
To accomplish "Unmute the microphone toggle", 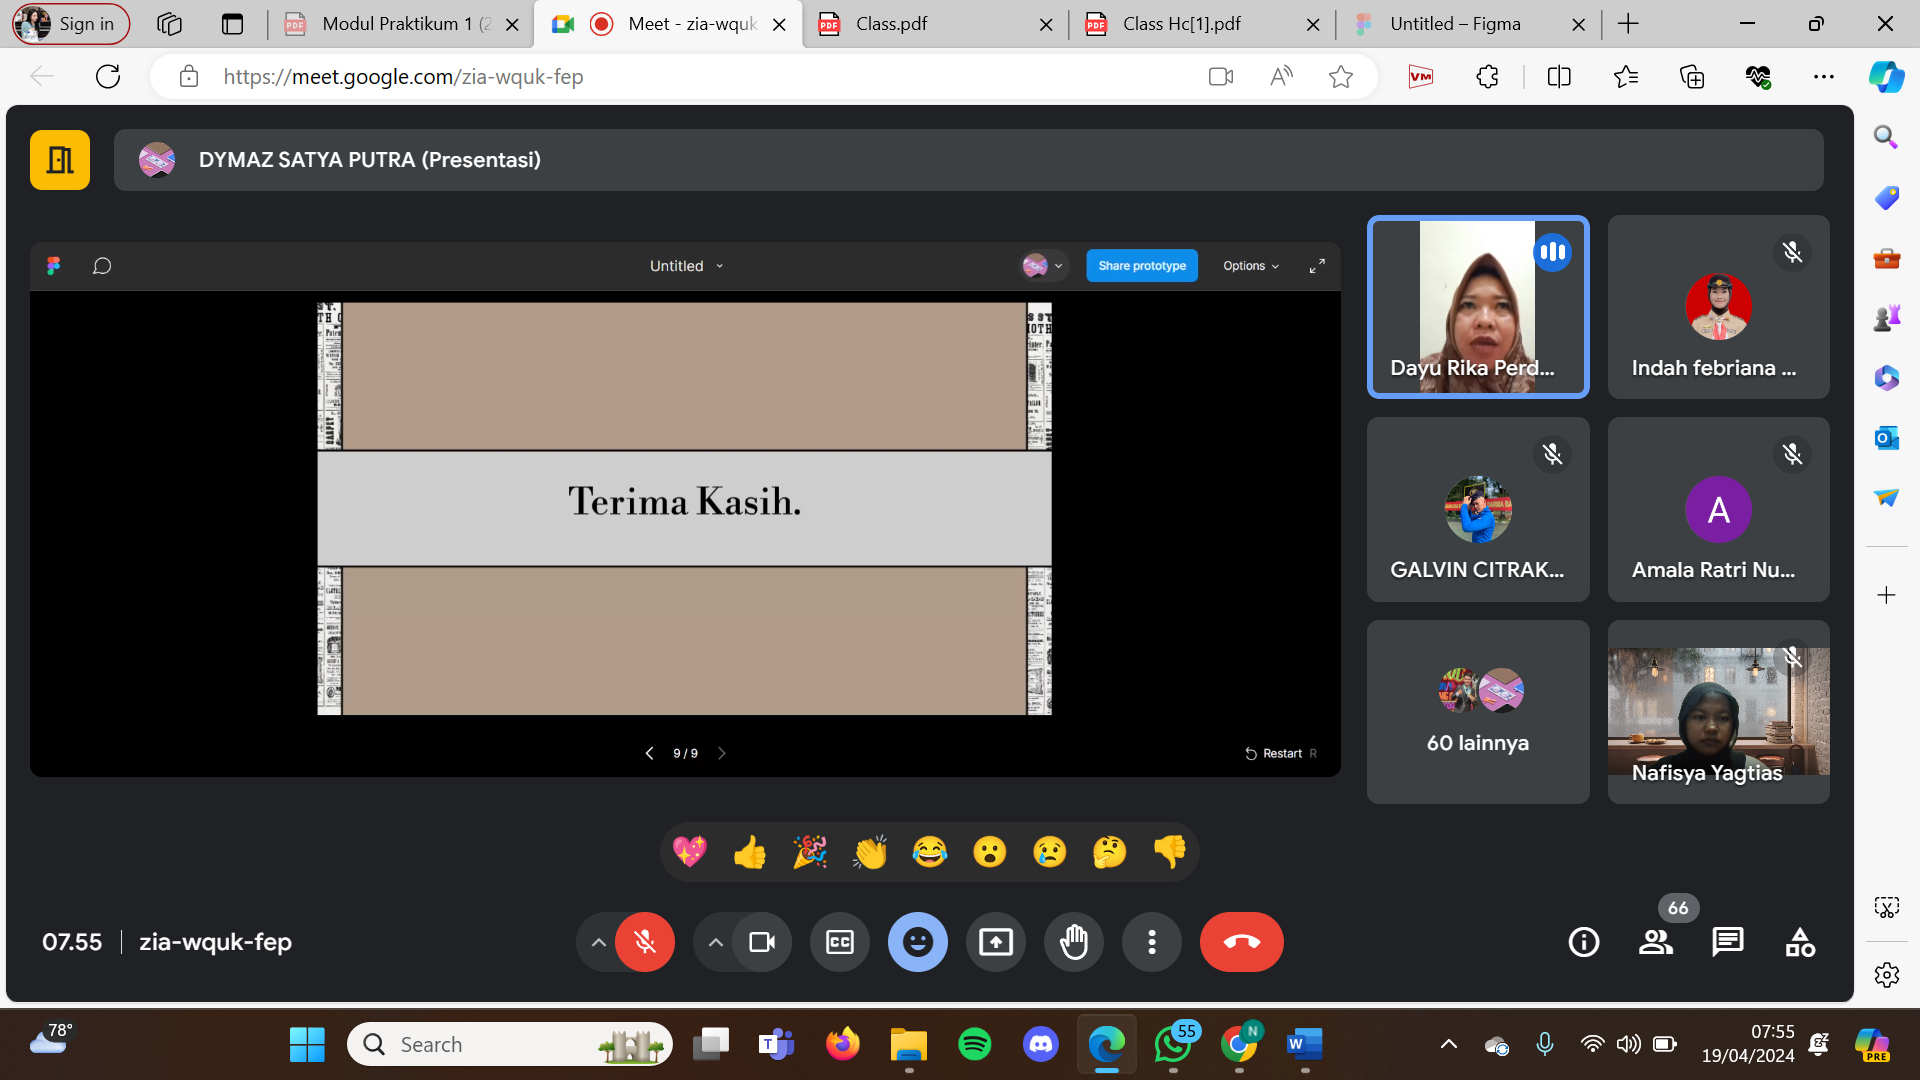I will (645, 942).
